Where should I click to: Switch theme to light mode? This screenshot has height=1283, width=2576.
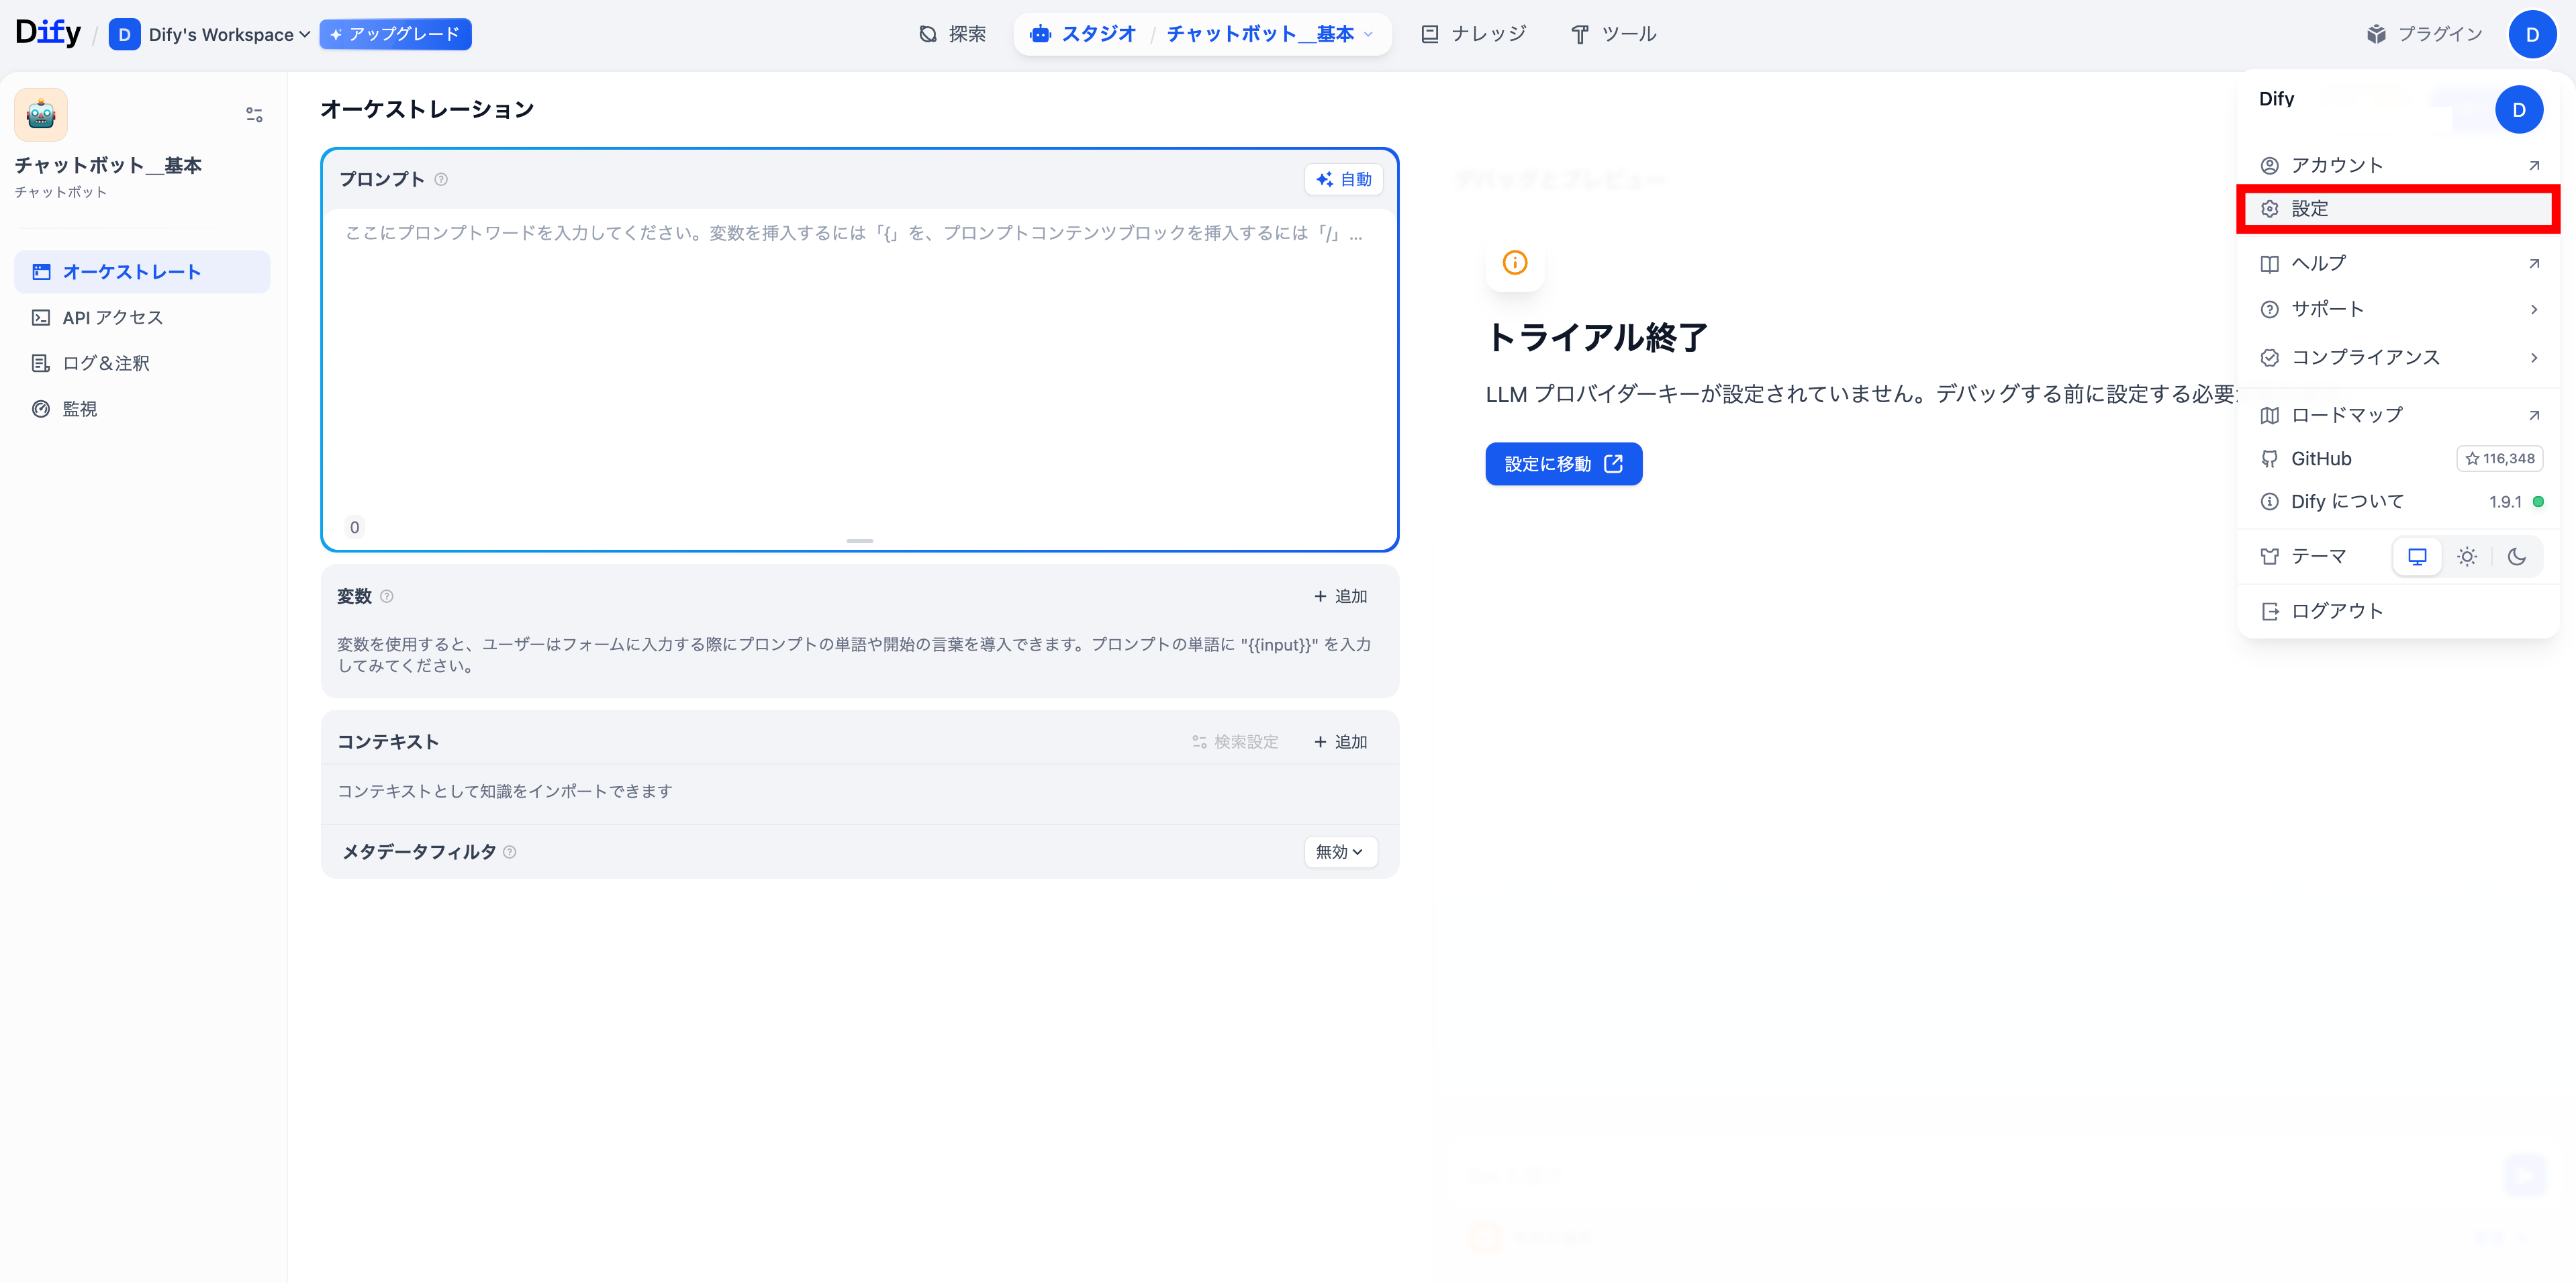coord(2467,556)
